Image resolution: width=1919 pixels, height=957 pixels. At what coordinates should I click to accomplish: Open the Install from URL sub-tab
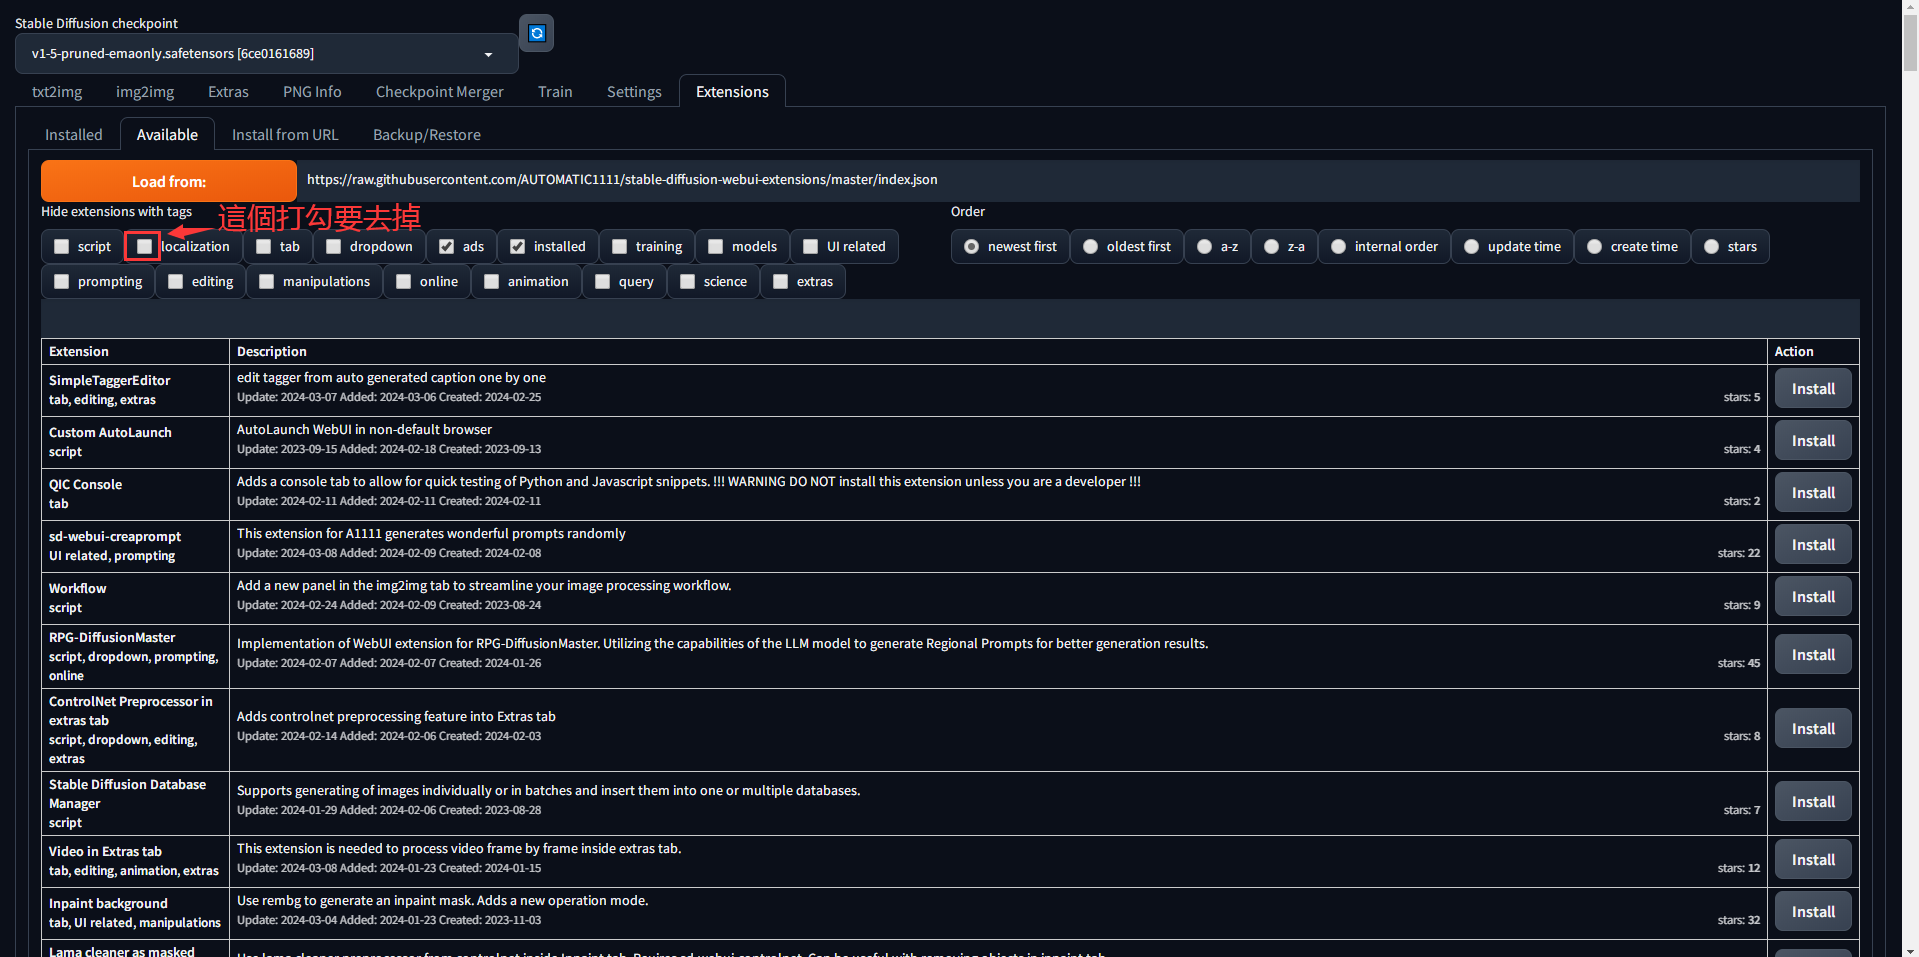285,134
